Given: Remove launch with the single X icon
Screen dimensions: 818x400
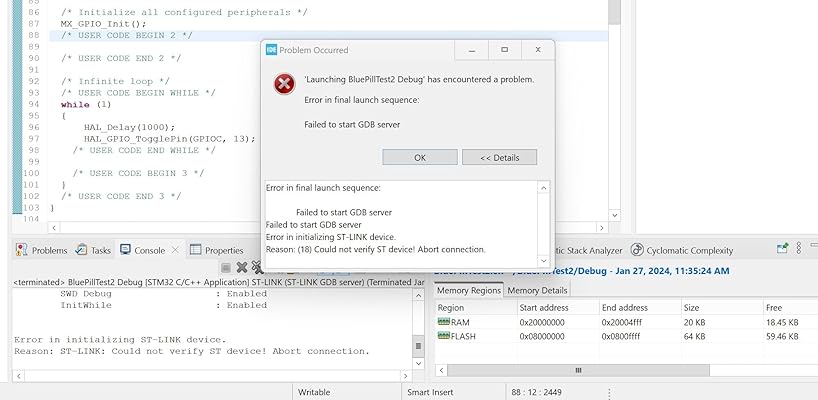Looking at the screenshot, I should pos(242,268).
